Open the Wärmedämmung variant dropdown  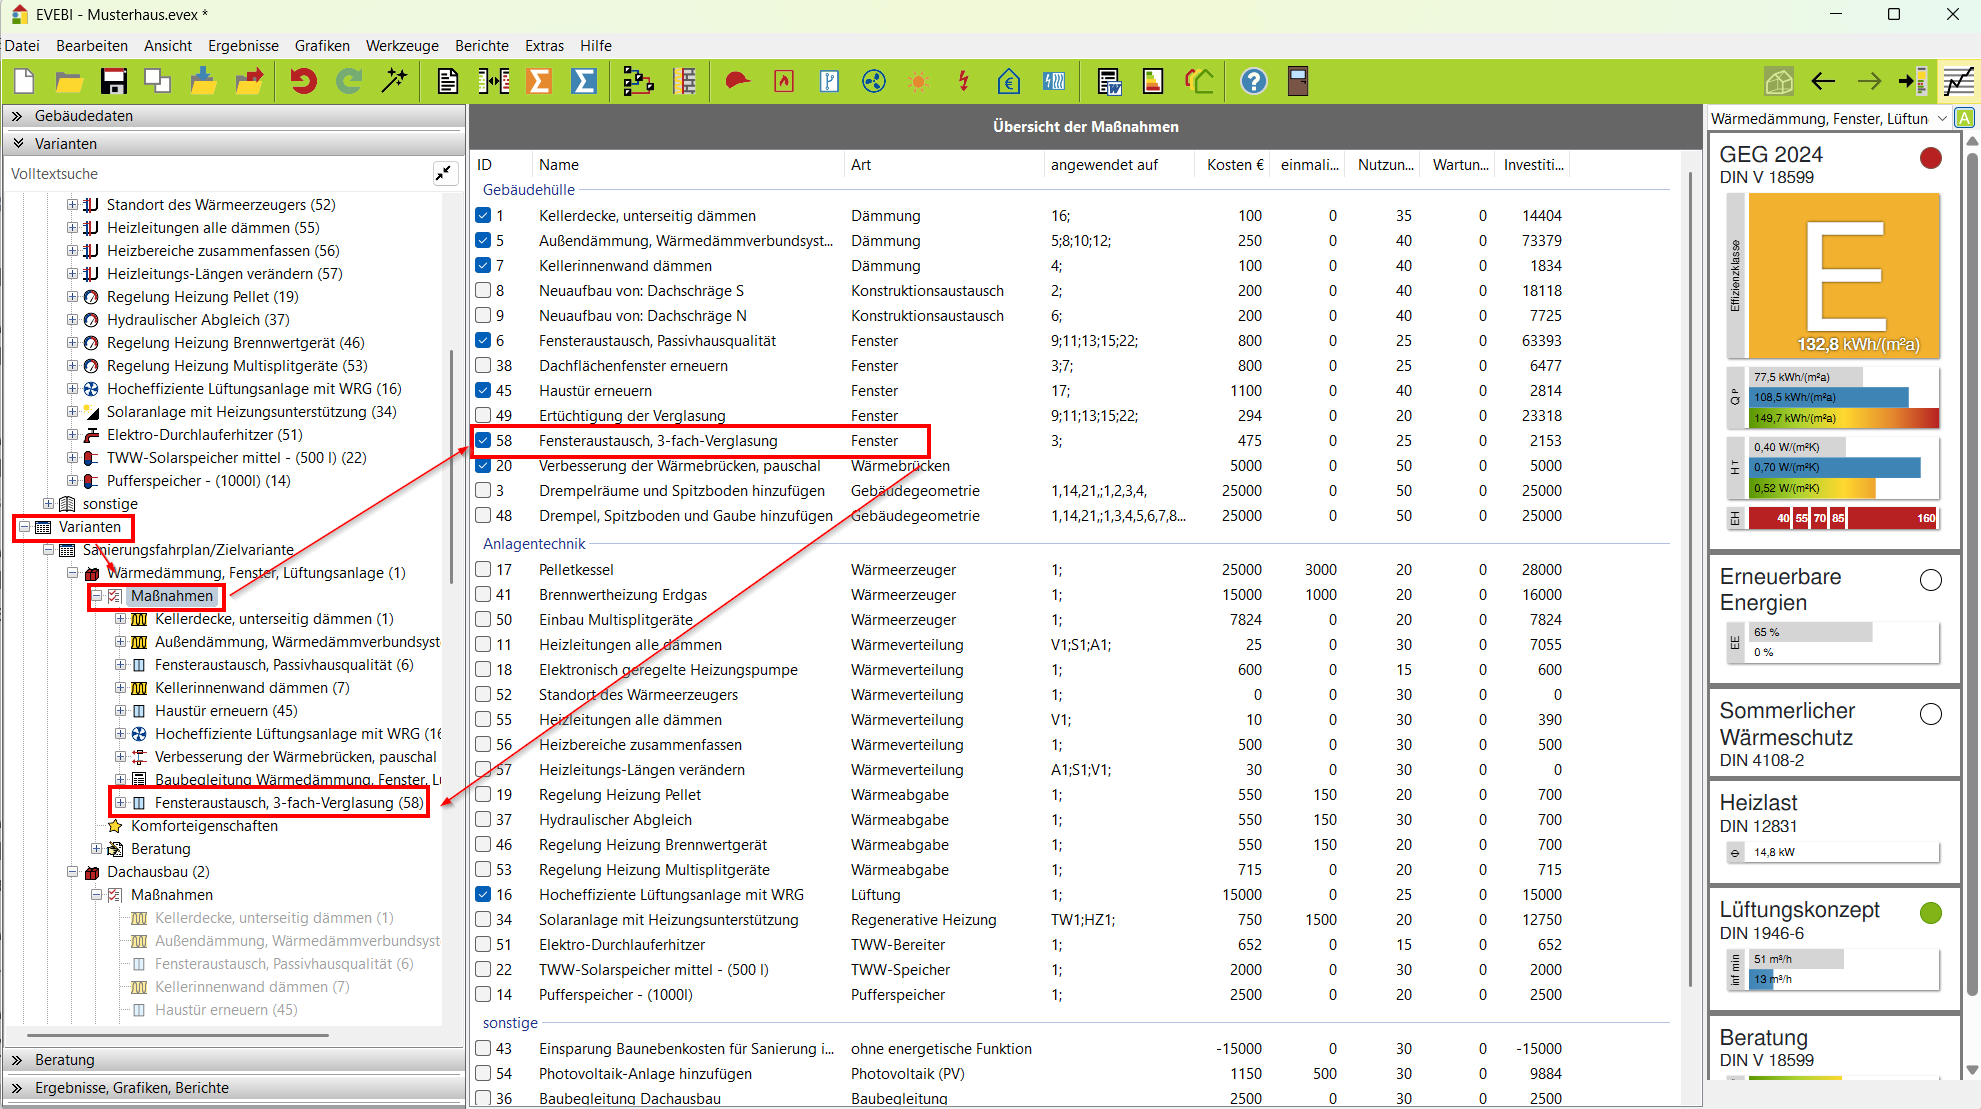pyautogui.click(x=1942, y=118)
